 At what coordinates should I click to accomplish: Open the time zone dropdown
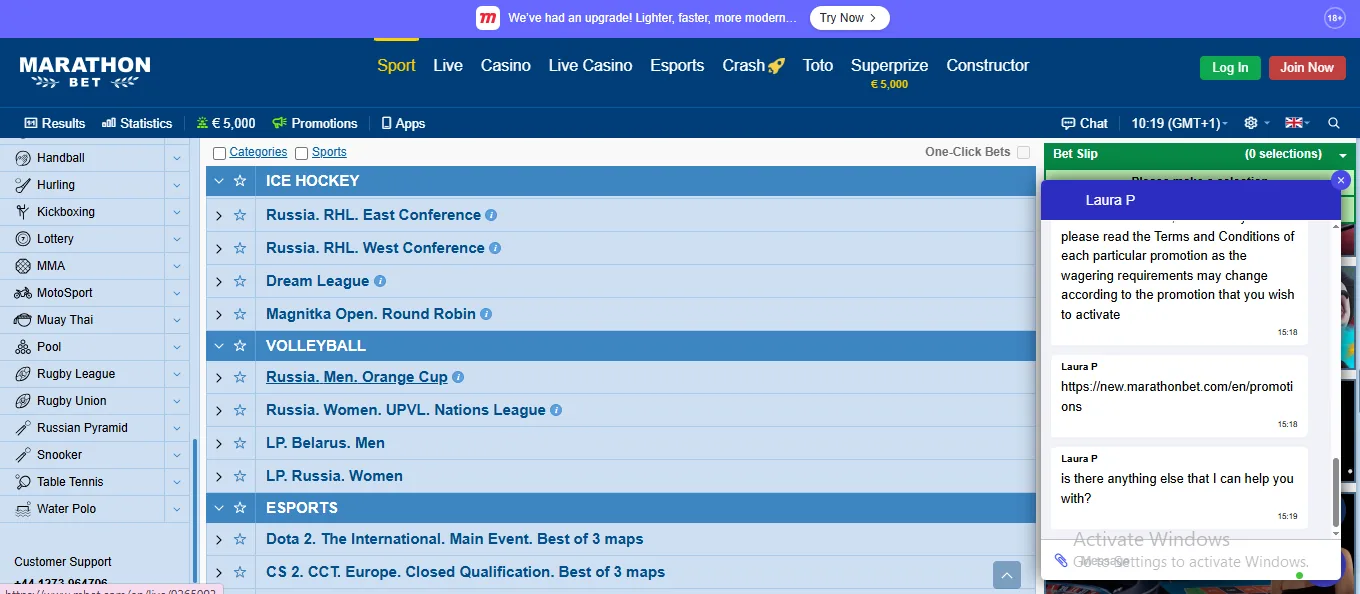[x=1179, y=123]
